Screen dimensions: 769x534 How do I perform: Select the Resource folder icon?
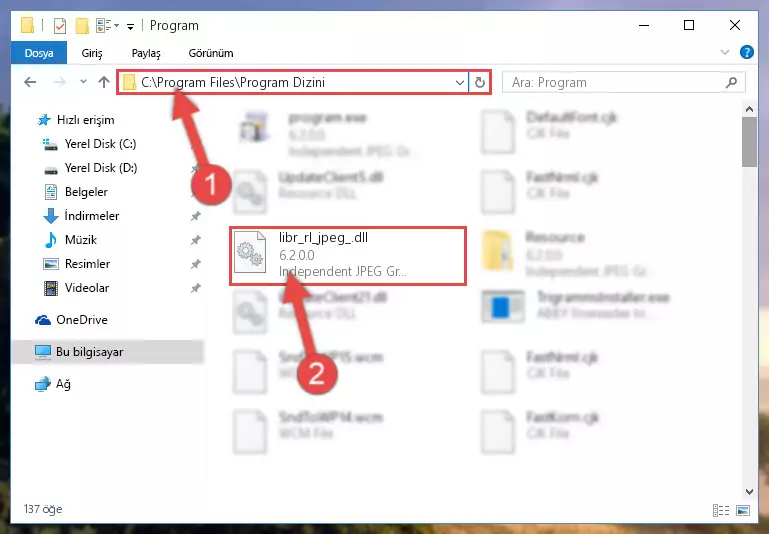tap(498, 251)
